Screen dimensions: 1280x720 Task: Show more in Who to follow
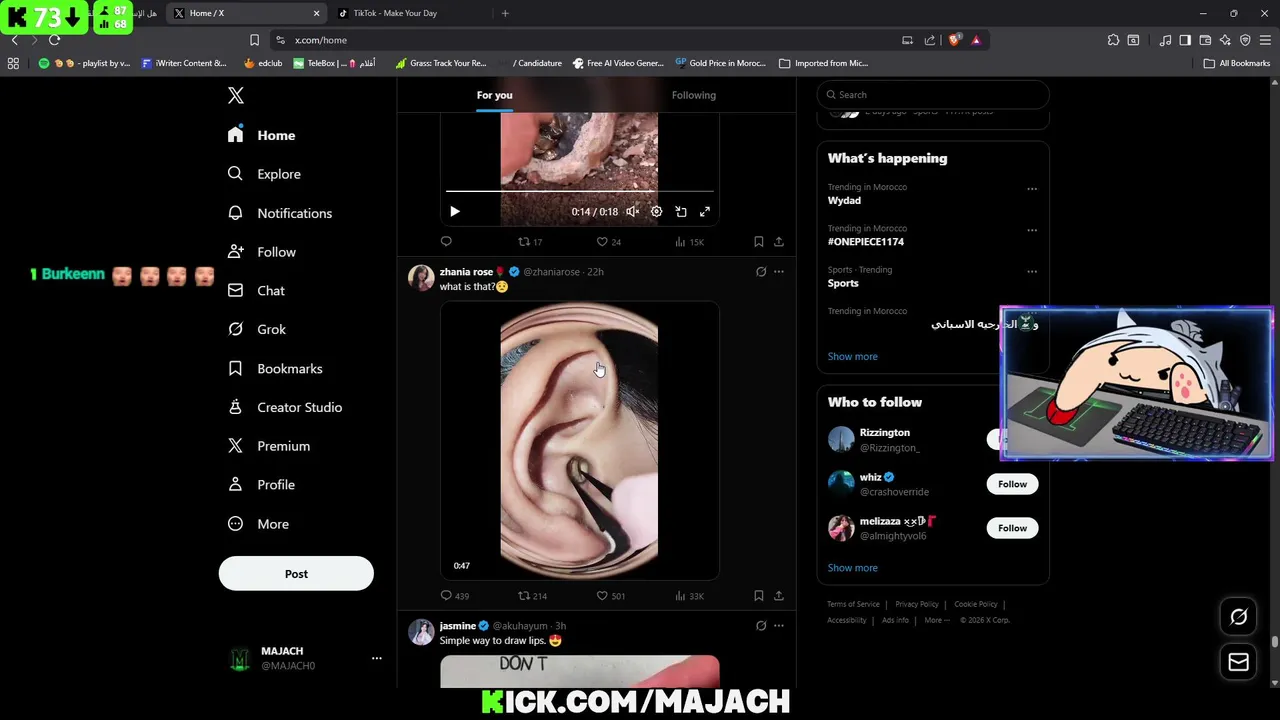point(852,568)
